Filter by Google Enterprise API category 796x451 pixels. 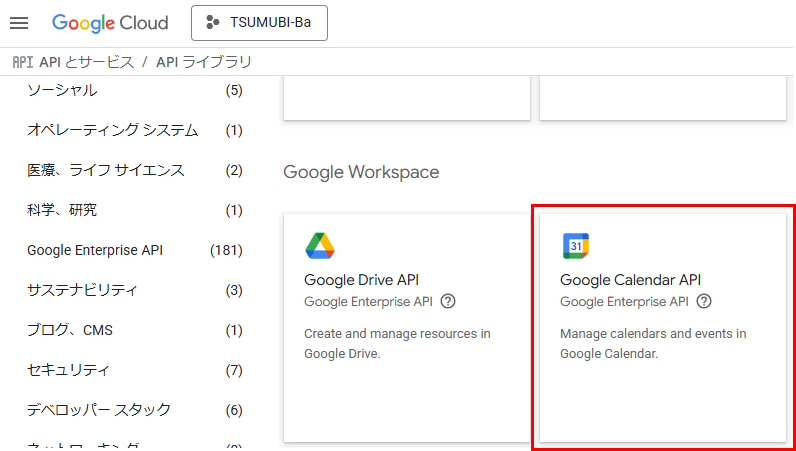[95, 250]
